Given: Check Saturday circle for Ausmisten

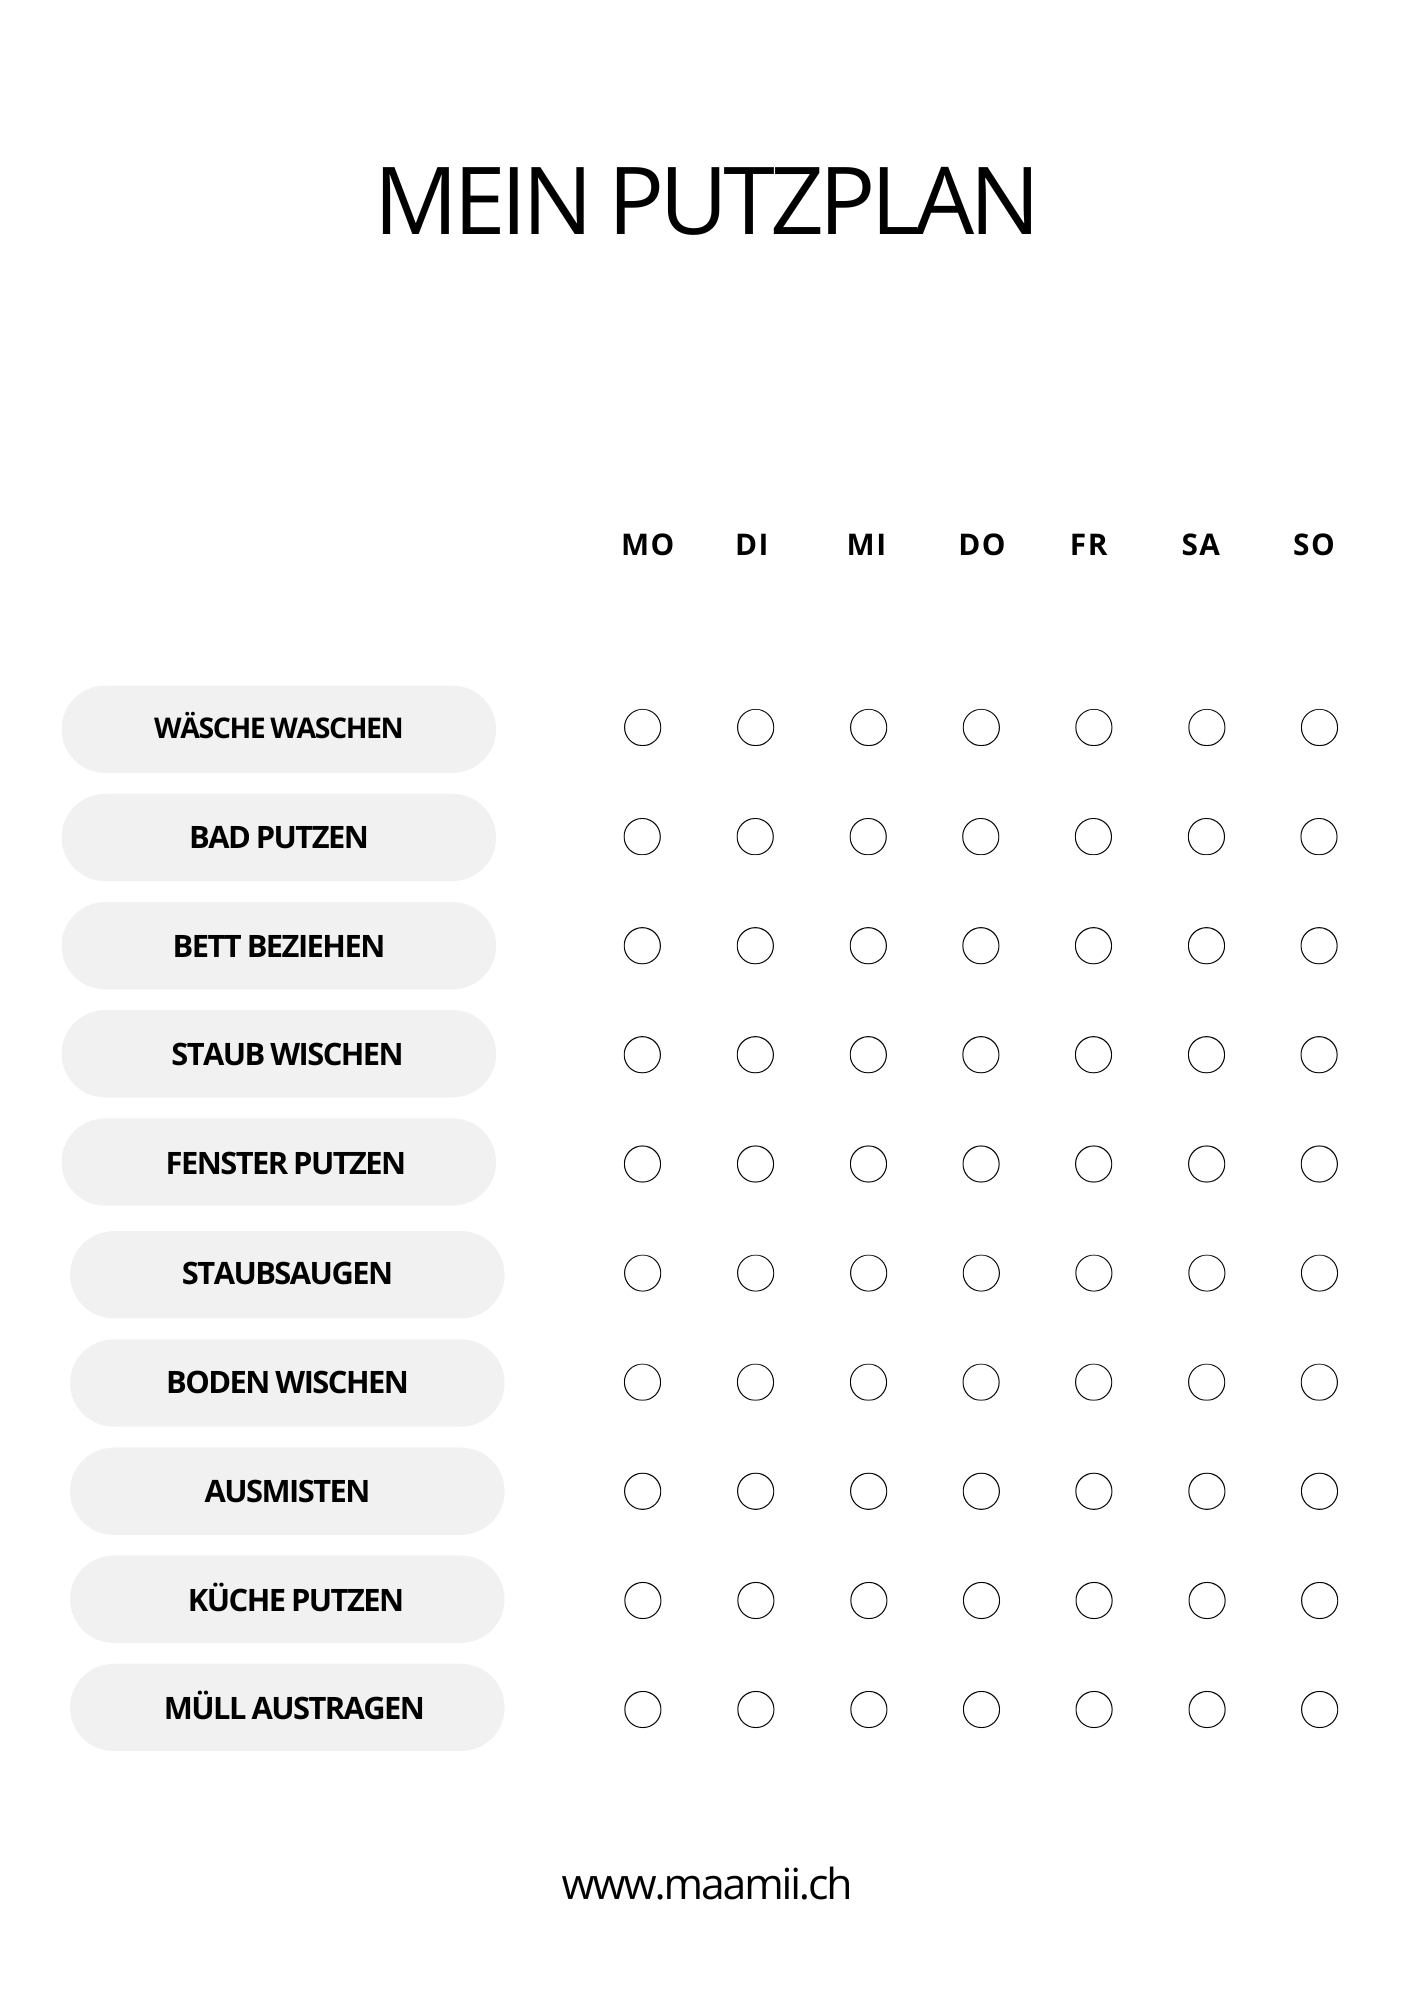Looking at the screenshot, I should point(1206,1491).
